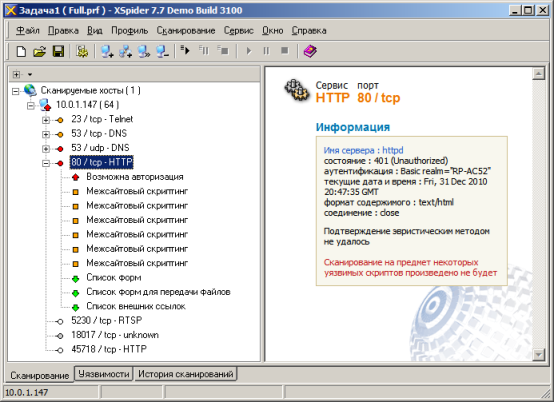Switch to the История сканирований tab
The image size is (554, 402).
click(185, 374)
